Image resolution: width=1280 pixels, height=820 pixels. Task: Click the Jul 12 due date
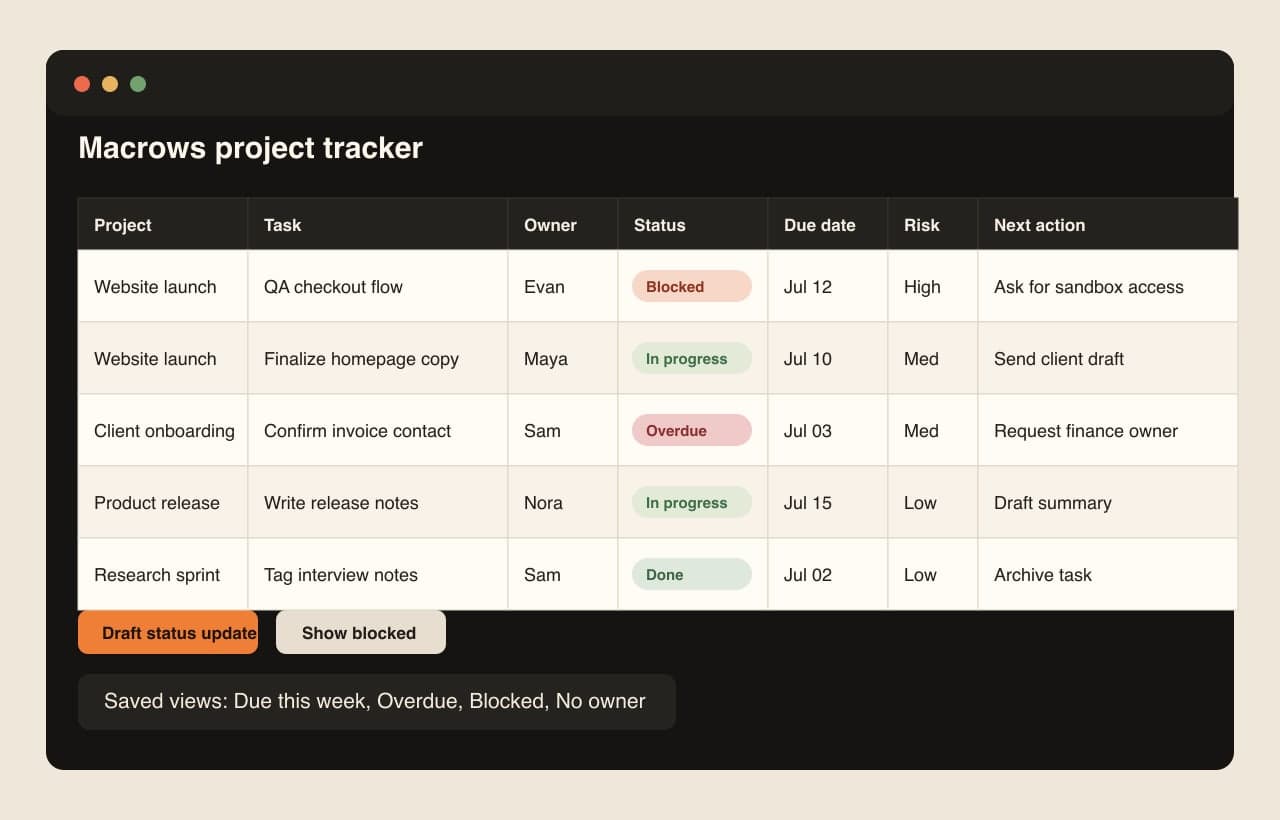pos(828,286)
